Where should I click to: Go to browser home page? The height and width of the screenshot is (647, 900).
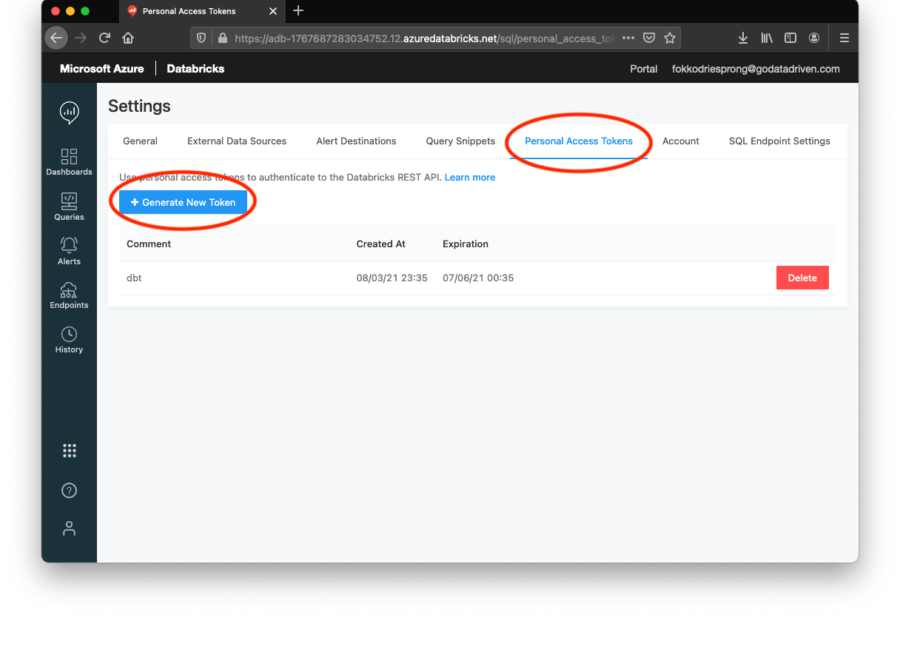(x=128, y=38)
